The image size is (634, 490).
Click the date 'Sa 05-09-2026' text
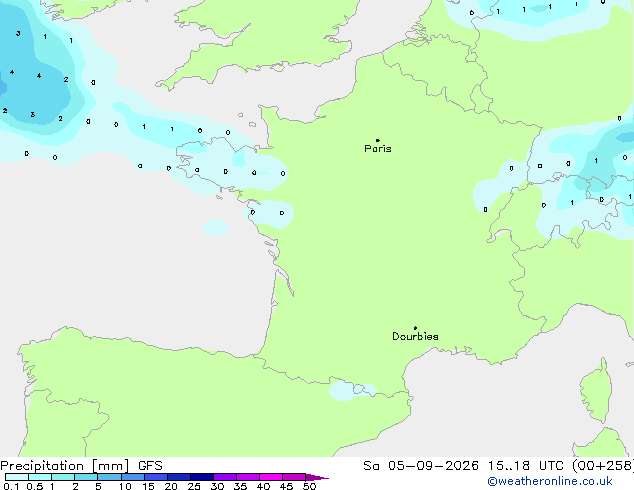click(421, 466)
